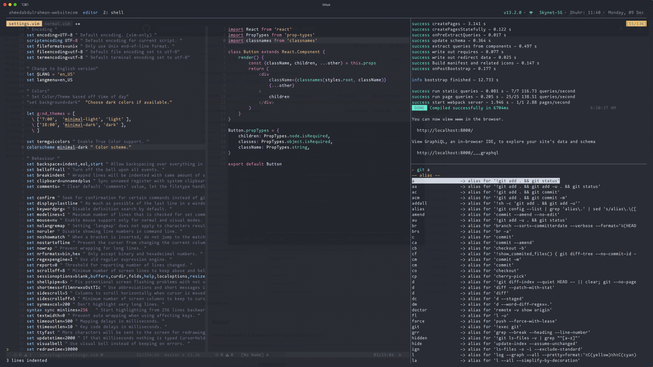This screenshot has width=653, height=367.
Task: Select the tmux editor window tab
Action: tap(90, 12)
